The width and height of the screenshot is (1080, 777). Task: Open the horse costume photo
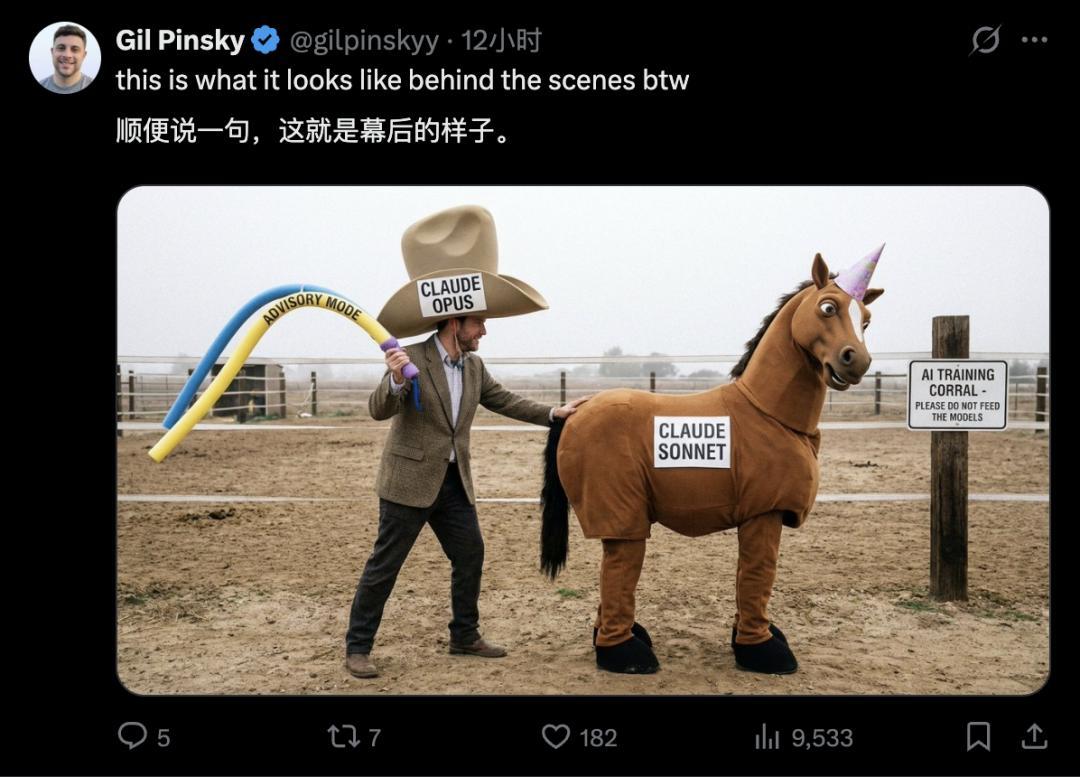click(x=583, y=440)
